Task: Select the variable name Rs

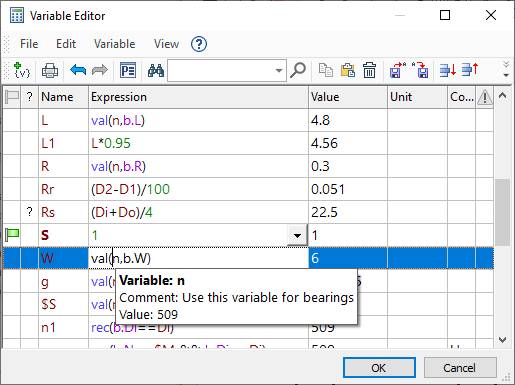Action: pyautogui.click(x=48, y=212)
